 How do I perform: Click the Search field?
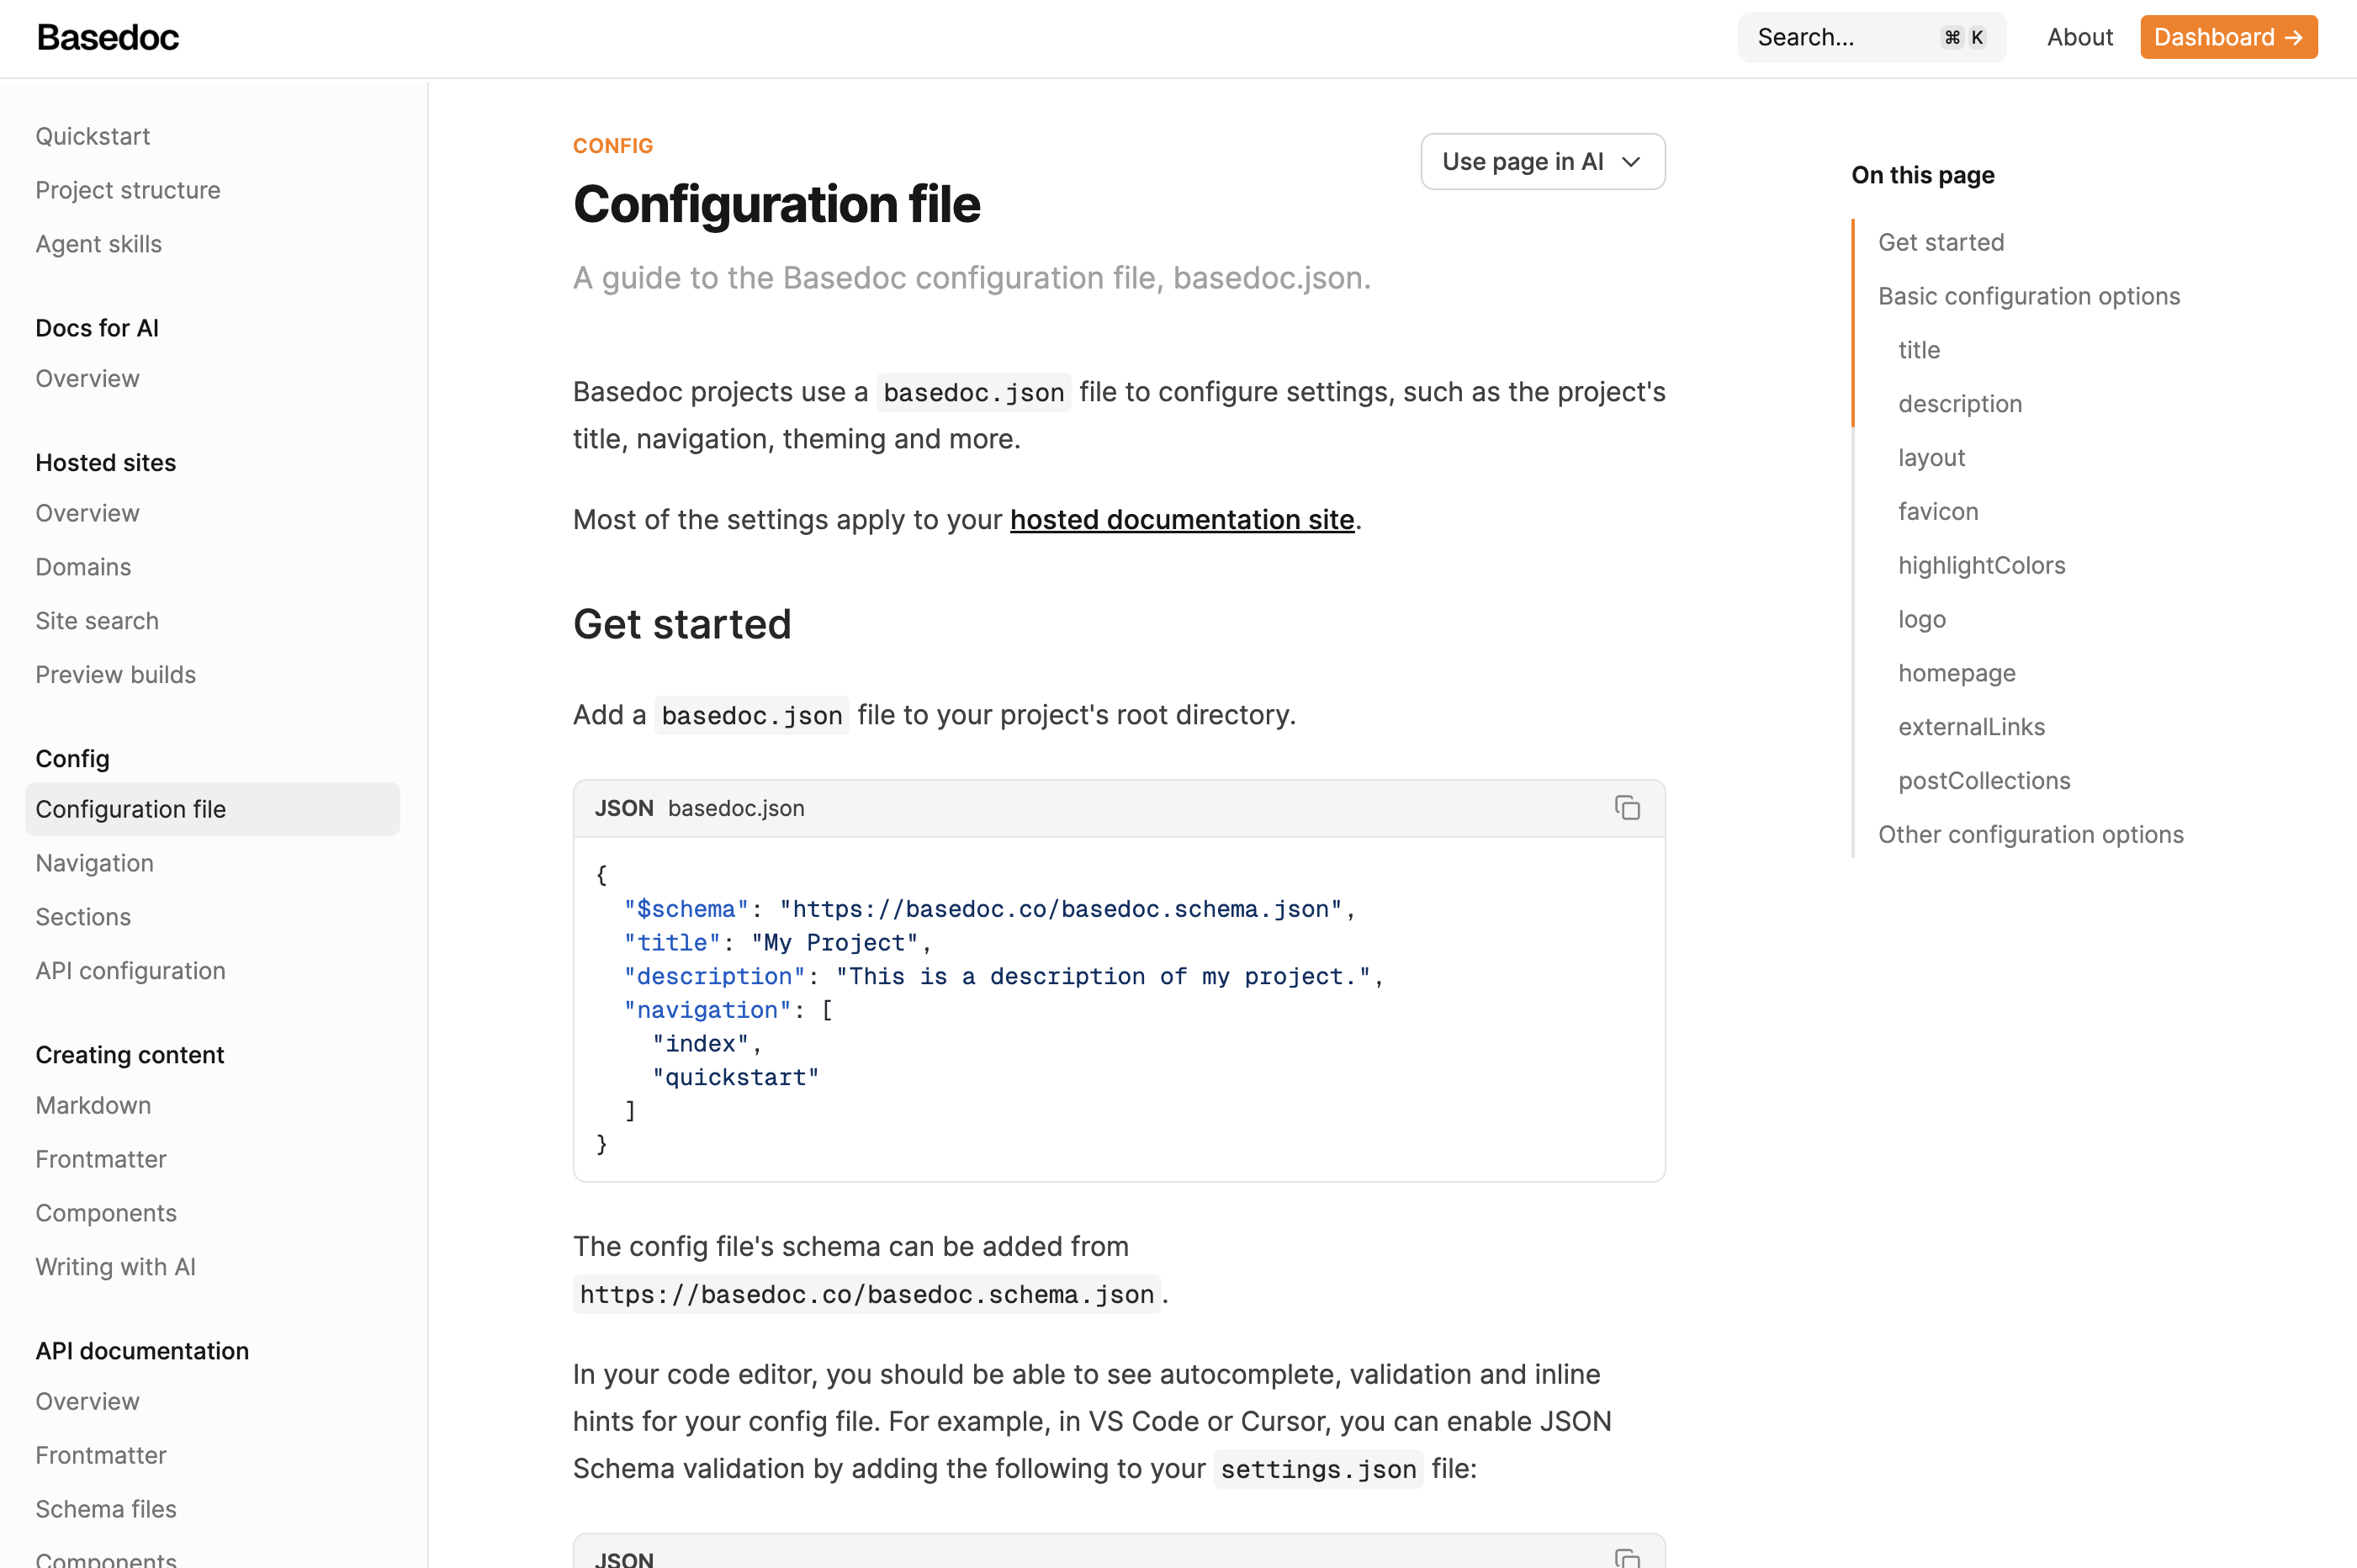click(x=1871, y=38)
